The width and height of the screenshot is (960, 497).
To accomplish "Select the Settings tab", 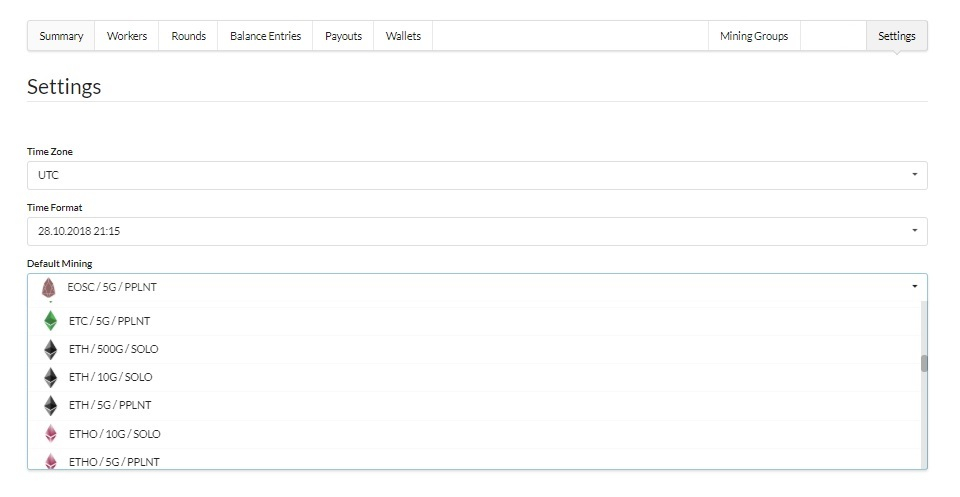I will point(897,36).
